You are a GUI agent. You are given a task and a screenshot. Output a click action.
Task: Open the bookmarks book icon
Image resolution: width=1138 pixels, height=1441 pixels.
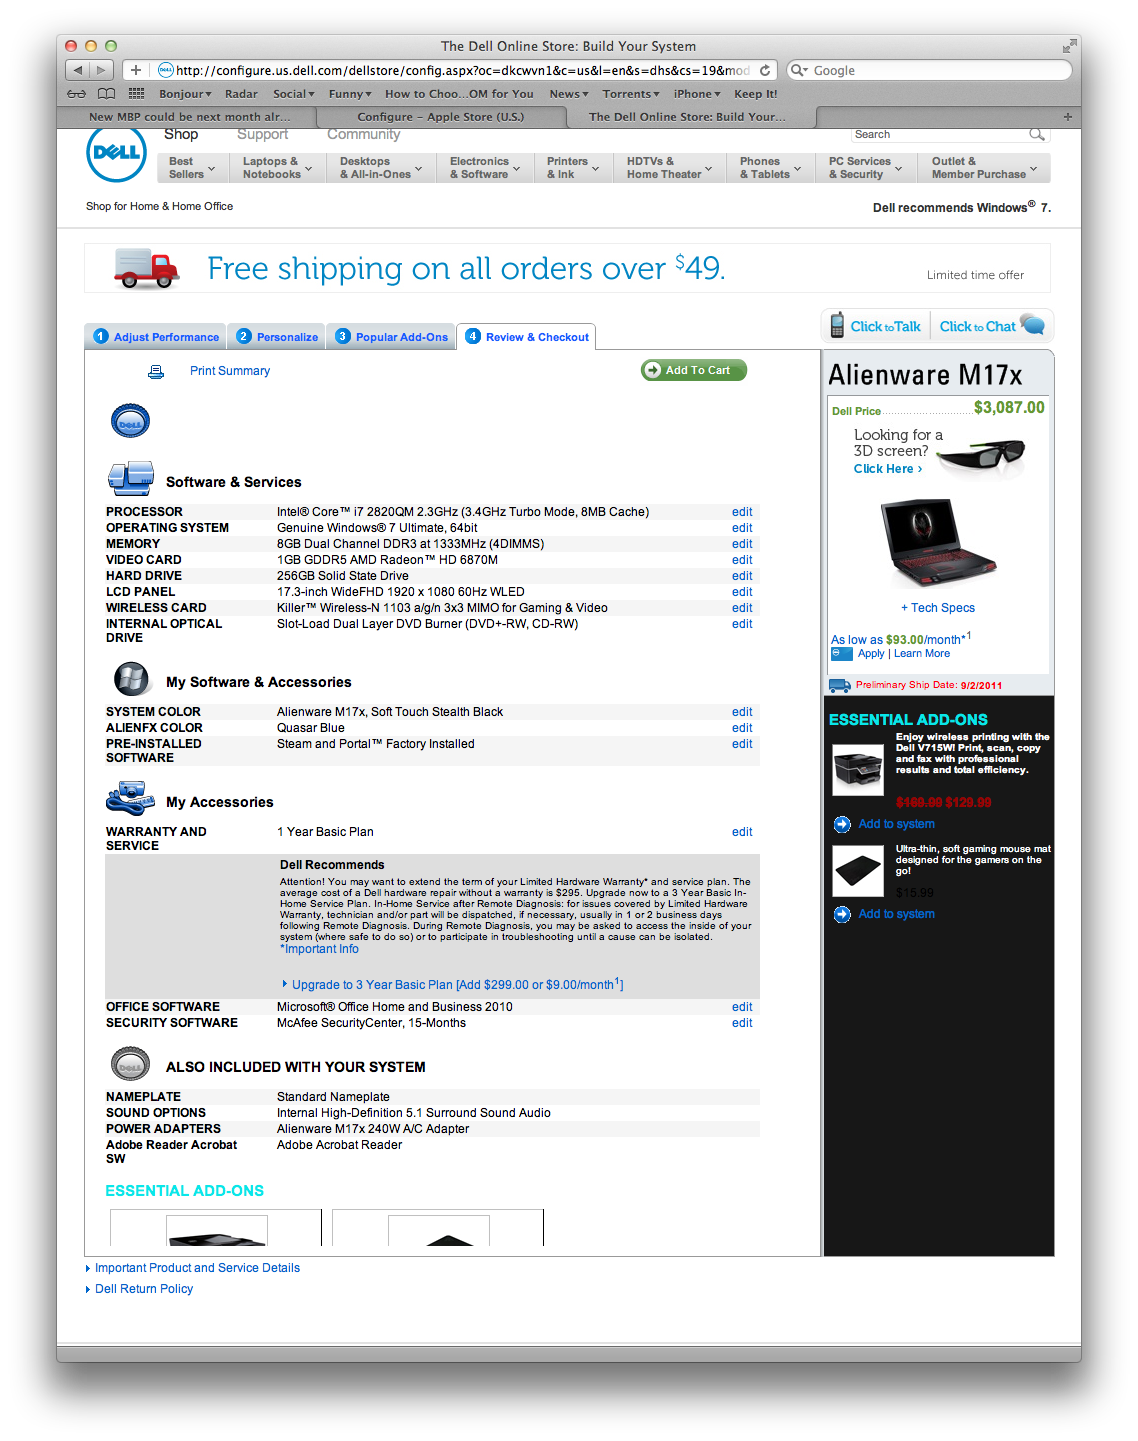pyautogui.click(x=106, y=94)
